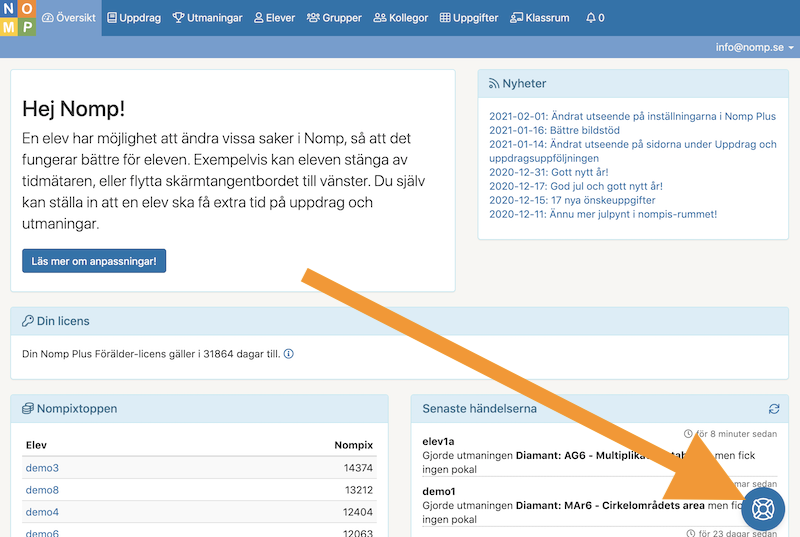Open the Översikt tab
Image resolution: width=800 pixels, height=537 pixels.
pyautogui.click(x=69, y=18)
